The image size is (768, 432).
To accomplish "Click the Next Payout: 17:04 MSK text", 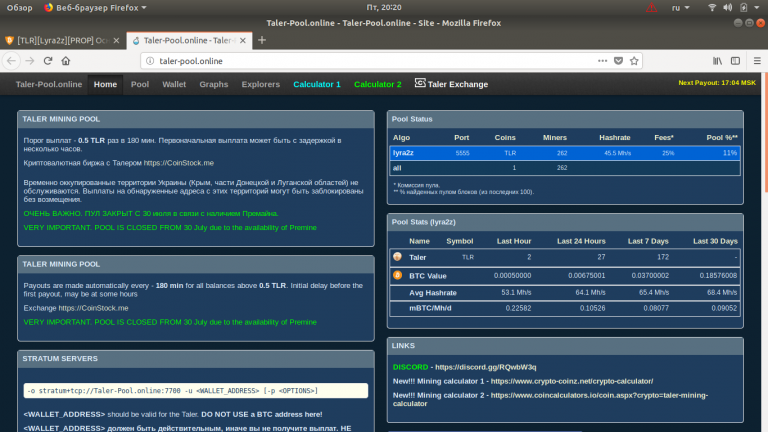I will click(x=717, y=83).
